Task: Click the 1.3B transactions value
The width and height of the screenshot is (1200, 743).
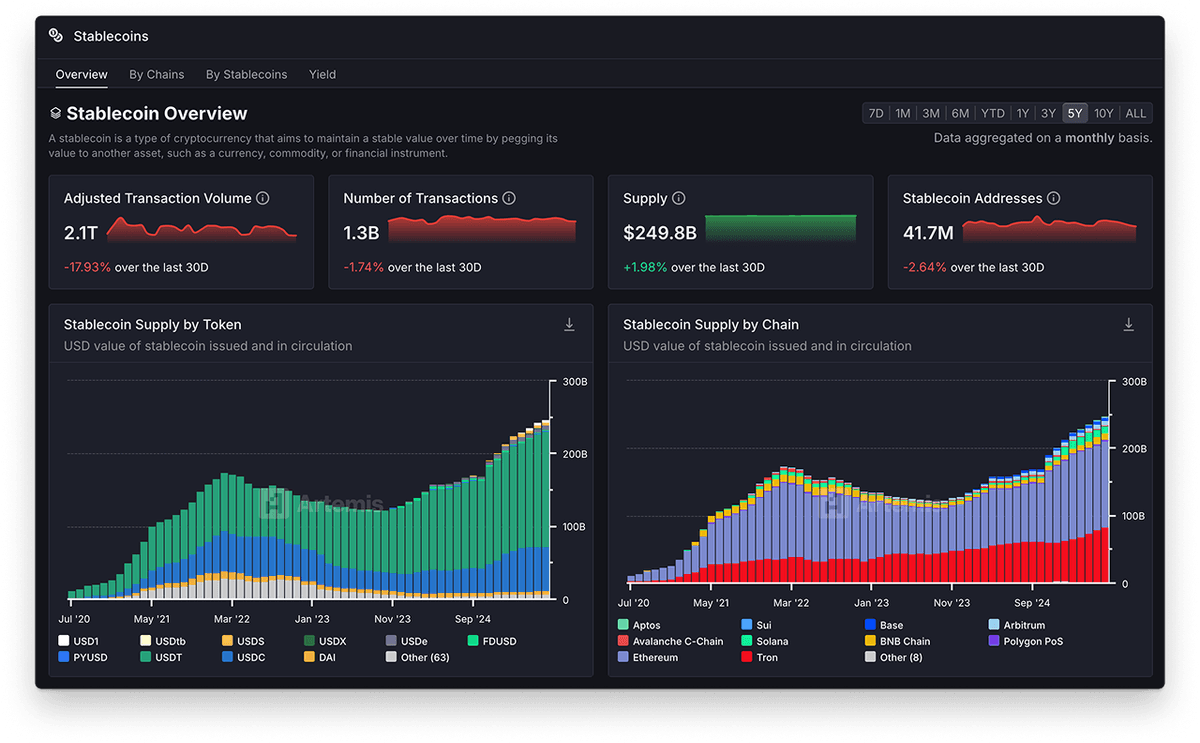Action: pos(361,232)
